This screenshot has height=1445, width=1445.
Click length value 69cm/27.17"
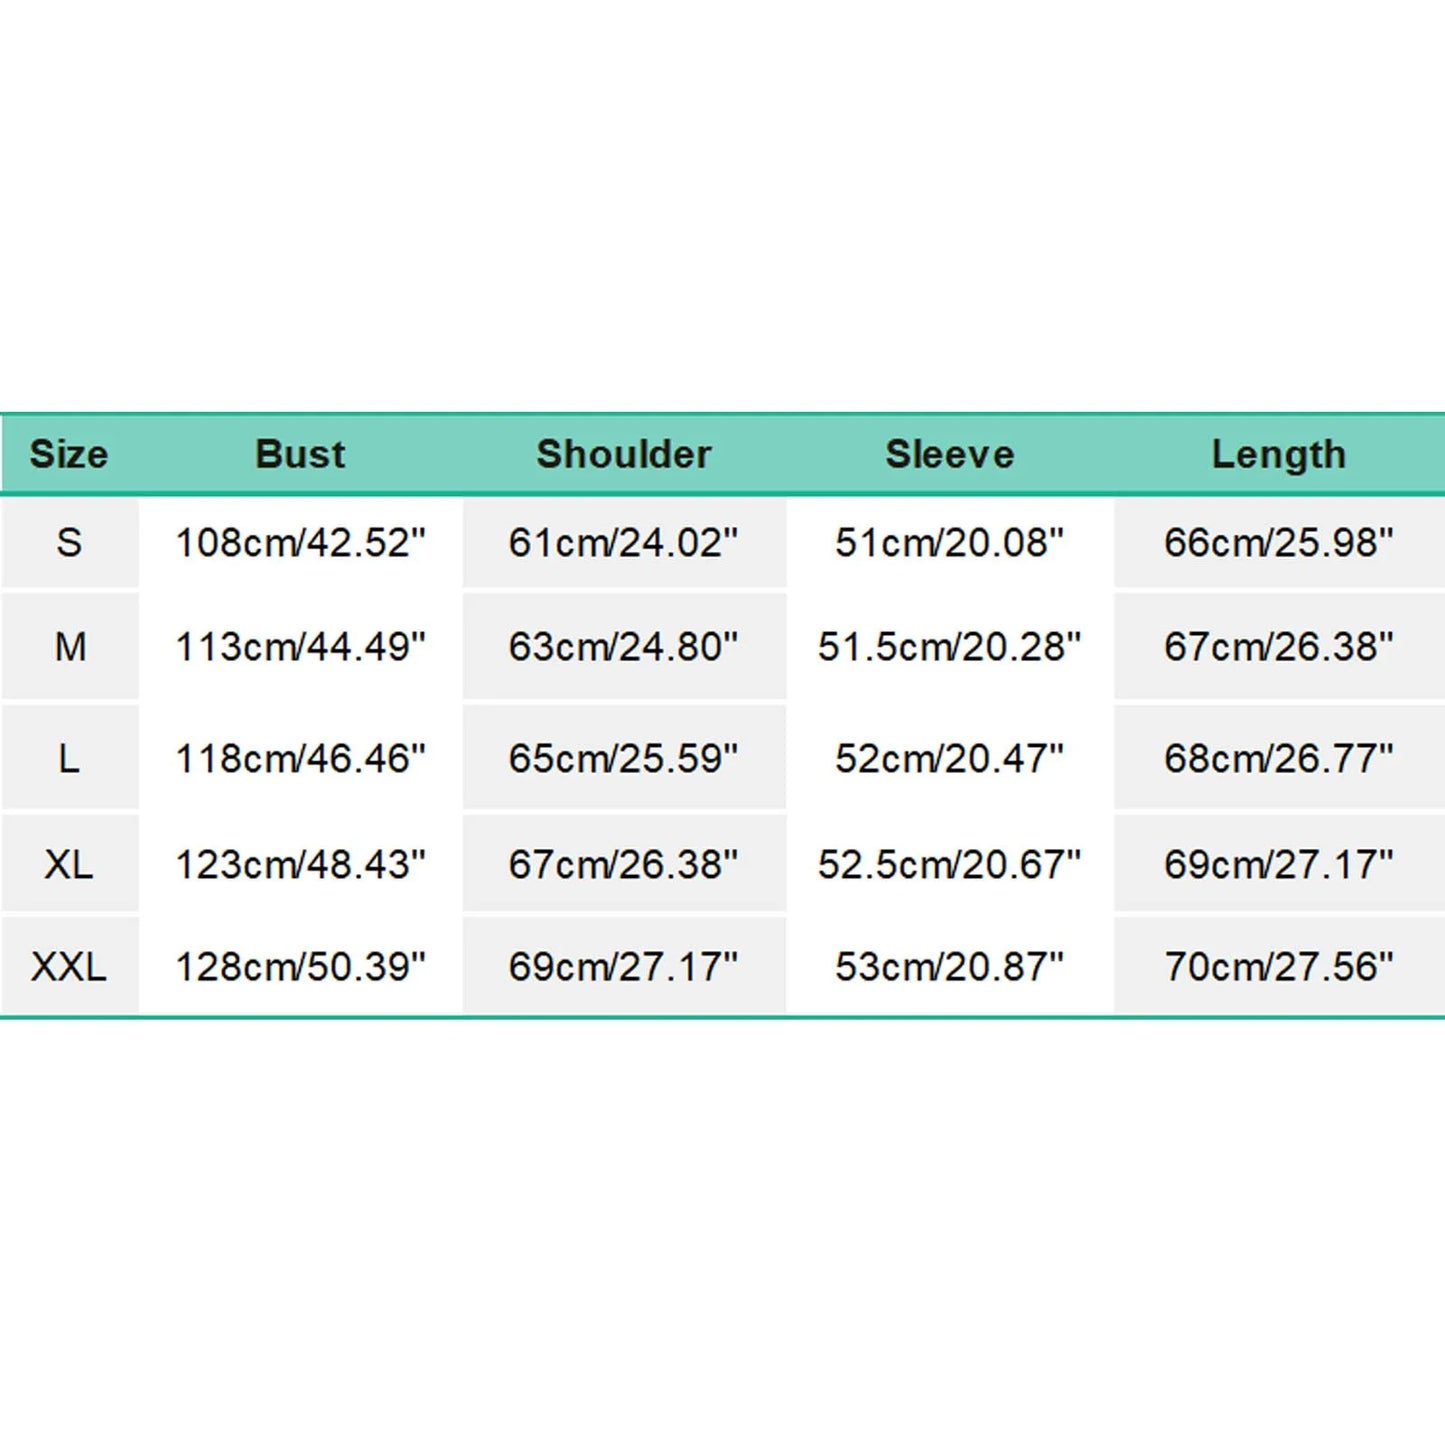[1279, 864]
